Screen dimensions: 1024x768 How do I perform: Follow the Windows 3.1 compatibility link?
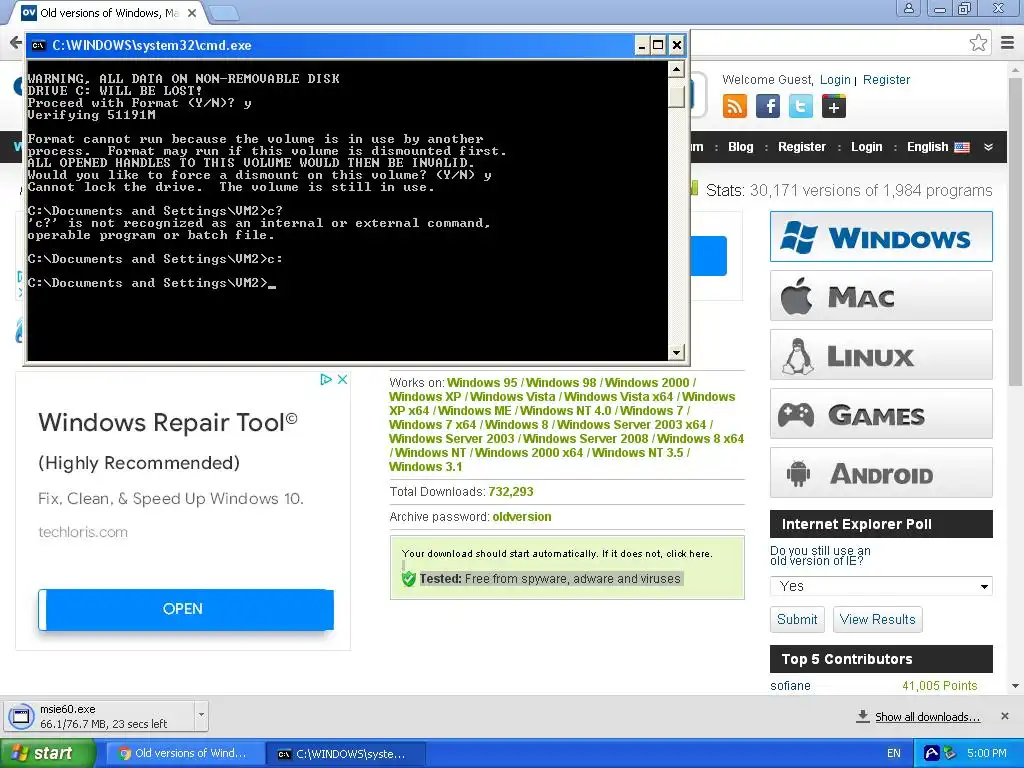point(426,467)
